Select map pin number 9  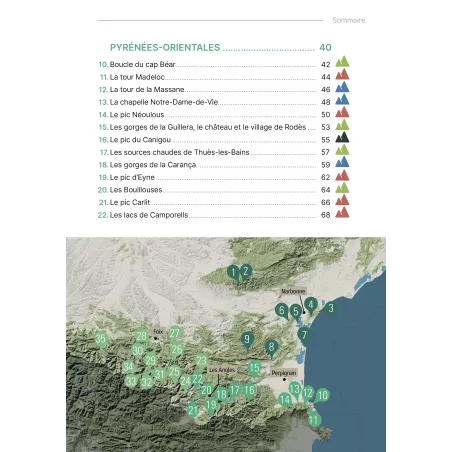[247, 340]
